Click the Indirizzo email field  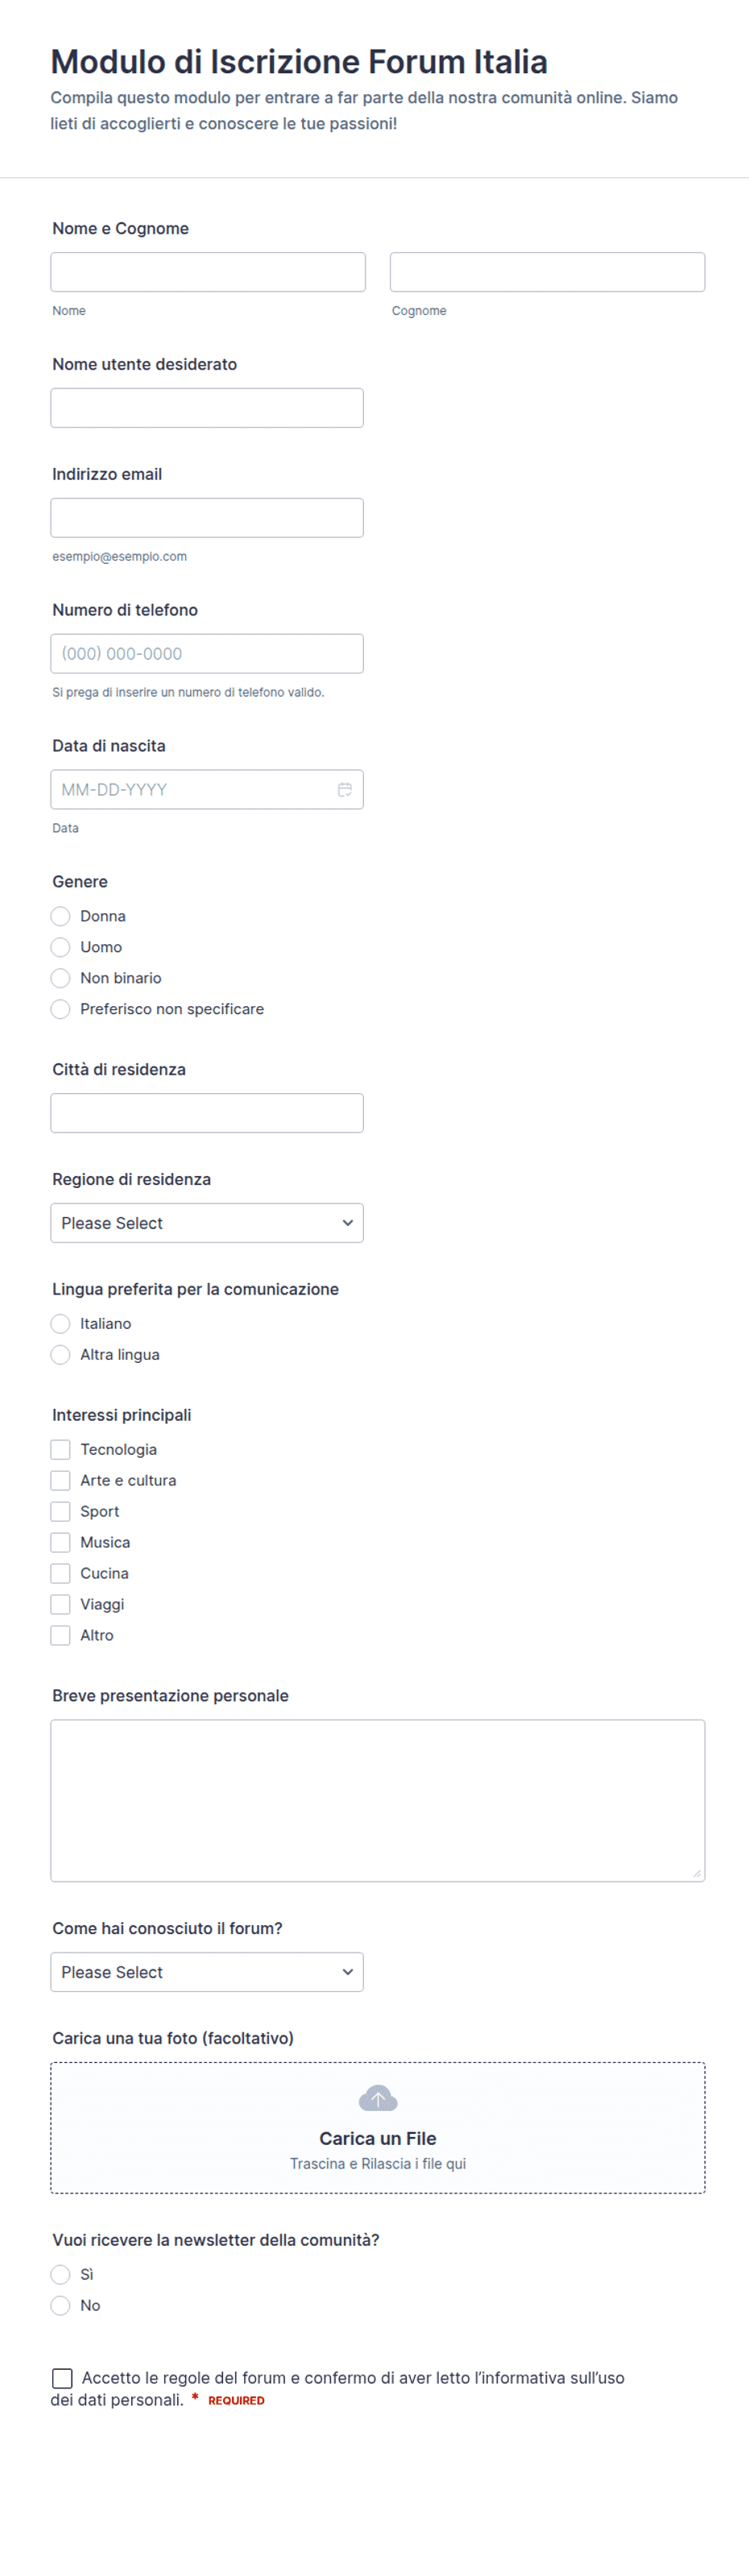[207, 518]
